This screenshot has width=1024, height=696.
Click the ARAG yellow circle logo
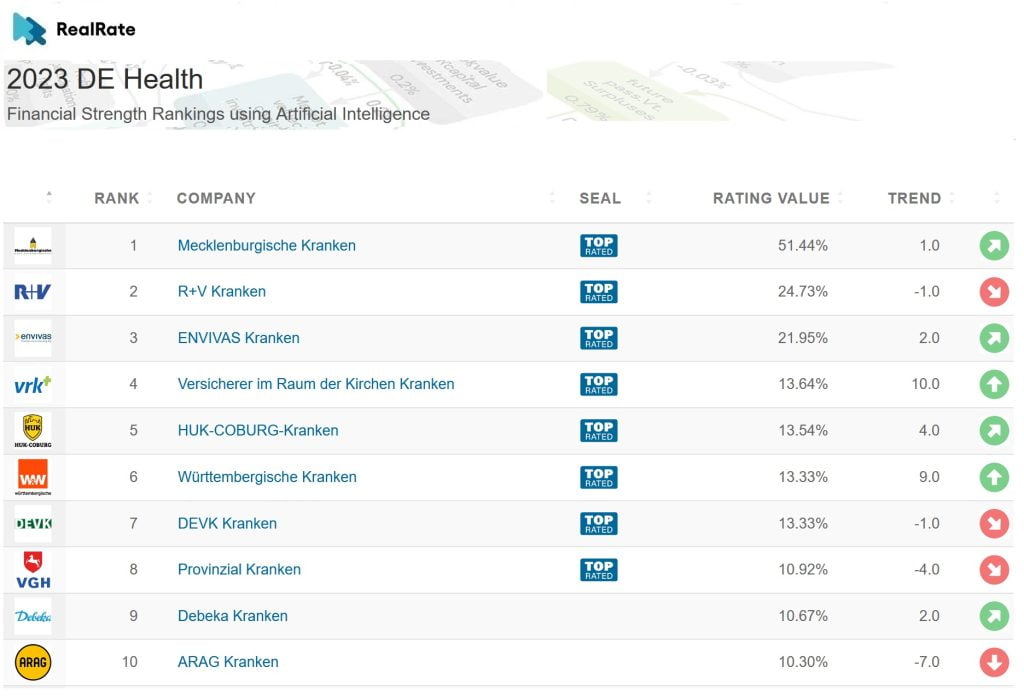(x=33, y=662)
